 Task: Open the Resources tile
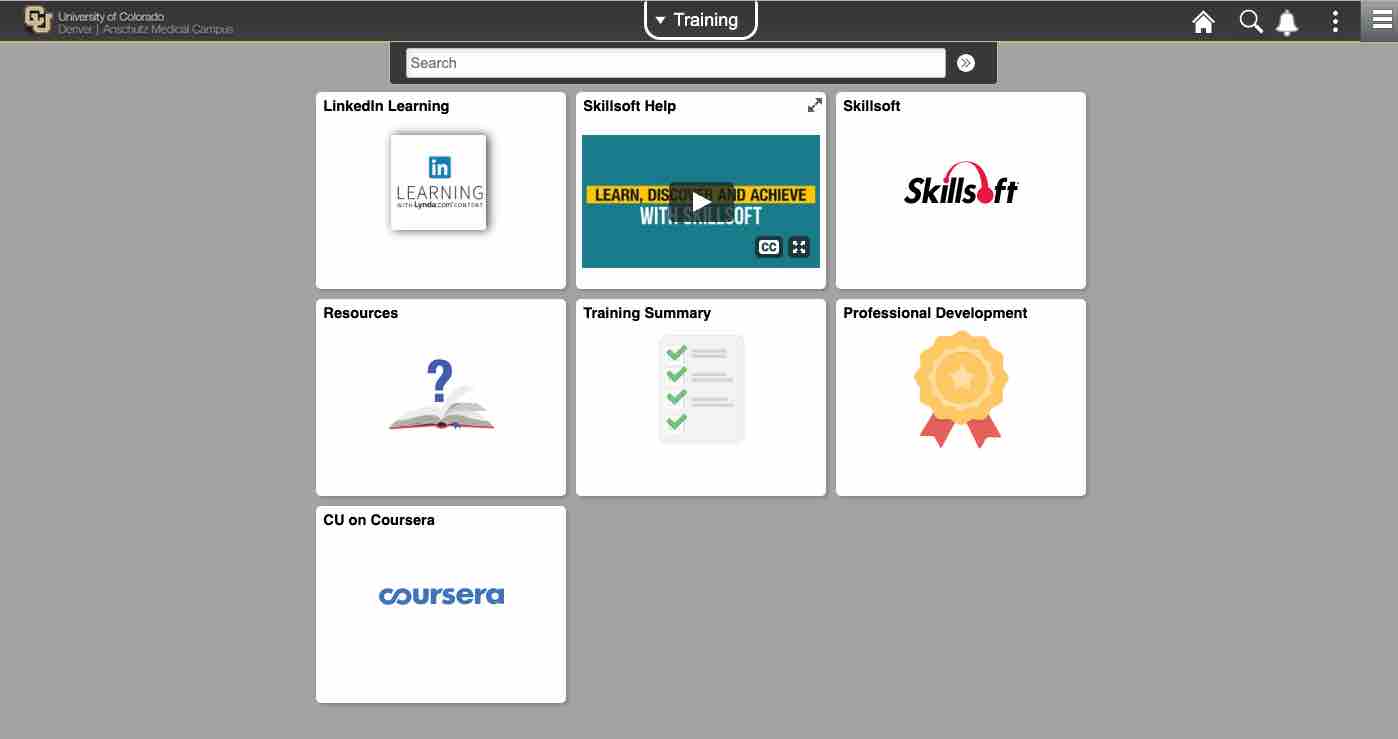(x=440, y=395)
